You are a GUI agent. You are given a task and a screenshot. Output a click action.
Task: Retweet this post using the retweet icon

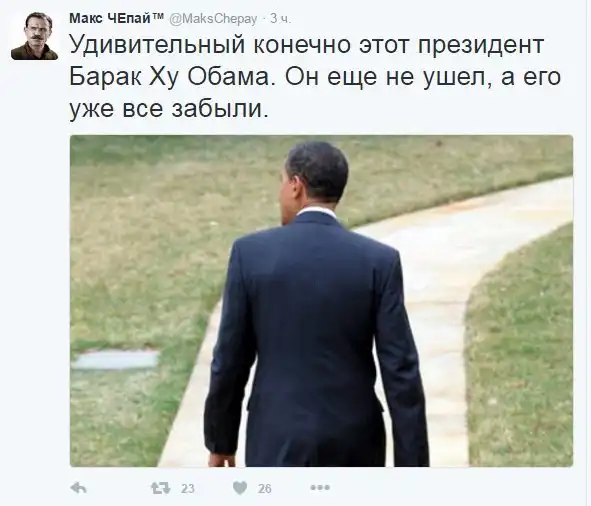[161, 488]
